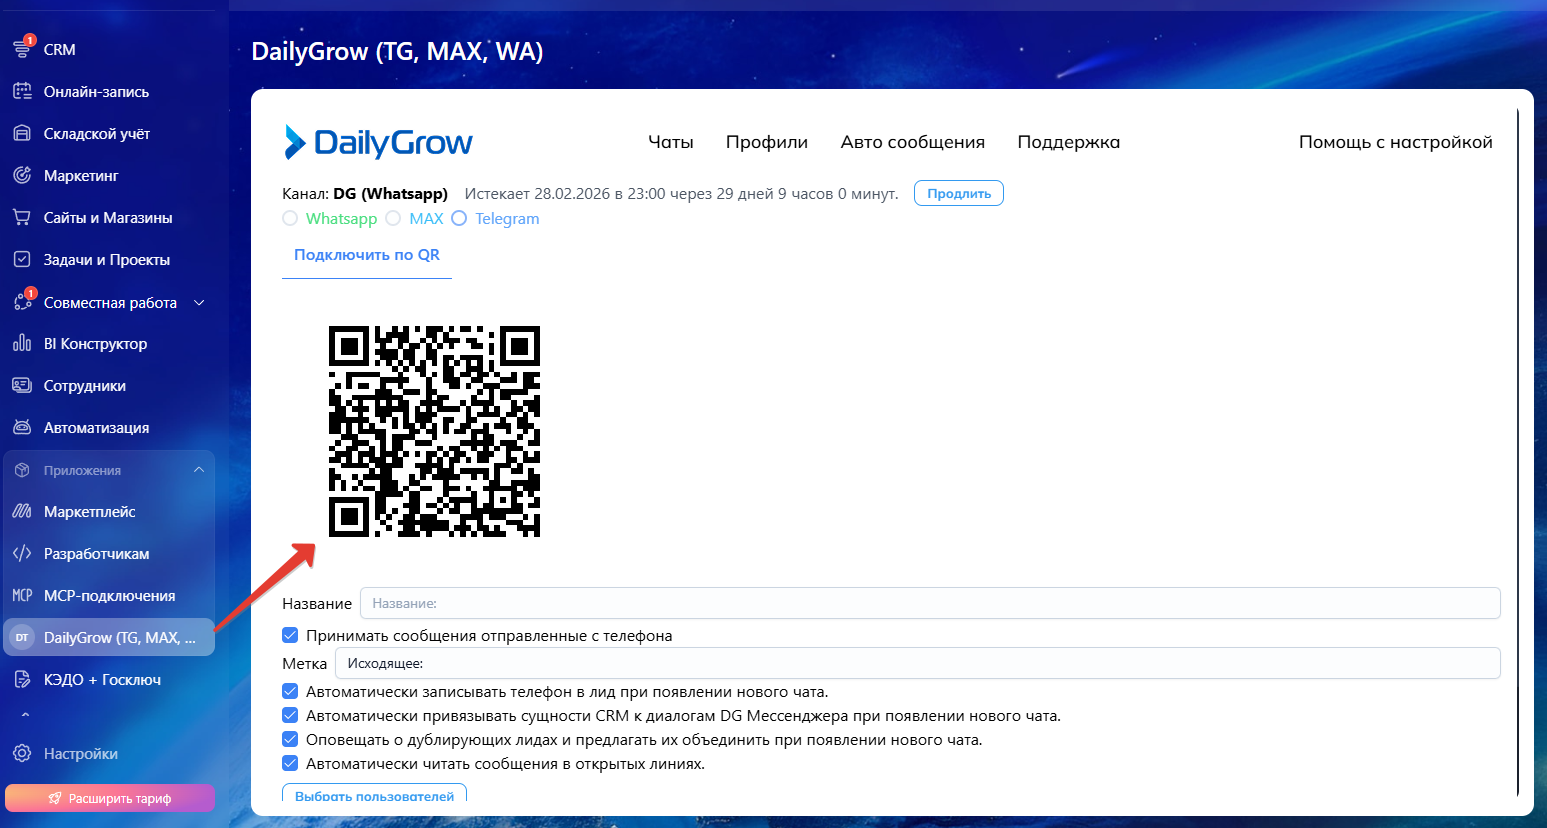Select the Telegram radio button

pos(459,218)
